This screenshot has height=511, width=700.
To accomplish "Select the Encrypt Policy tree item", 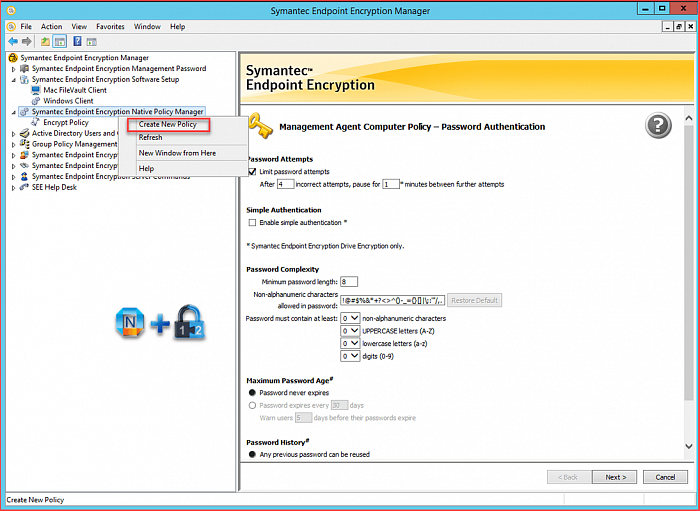I will pyautogui.click(x=66, y=122).
